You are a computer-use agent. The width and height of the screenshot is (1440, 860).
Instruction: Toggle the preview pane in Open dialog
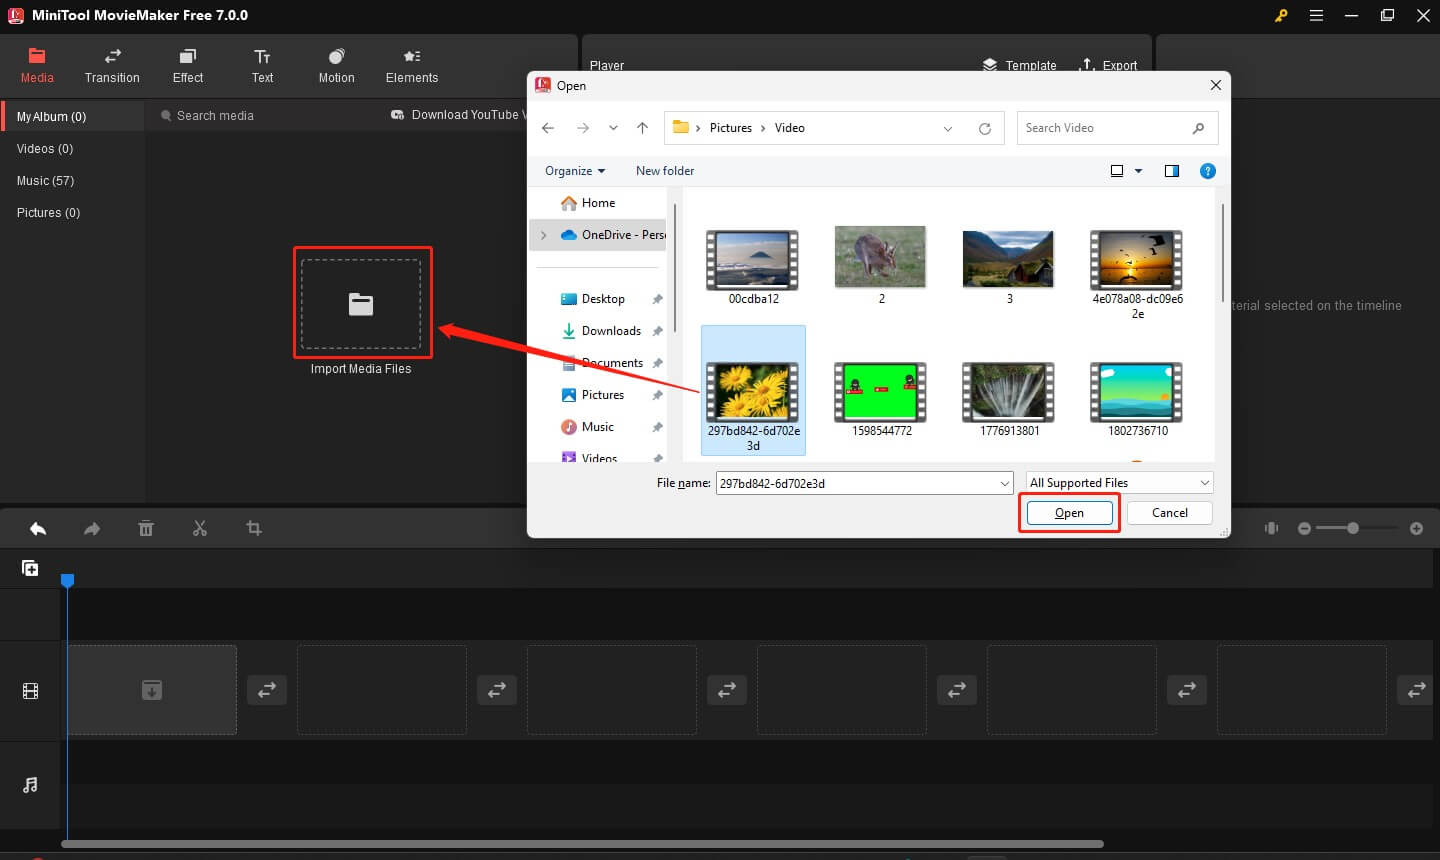[1172, 171]
